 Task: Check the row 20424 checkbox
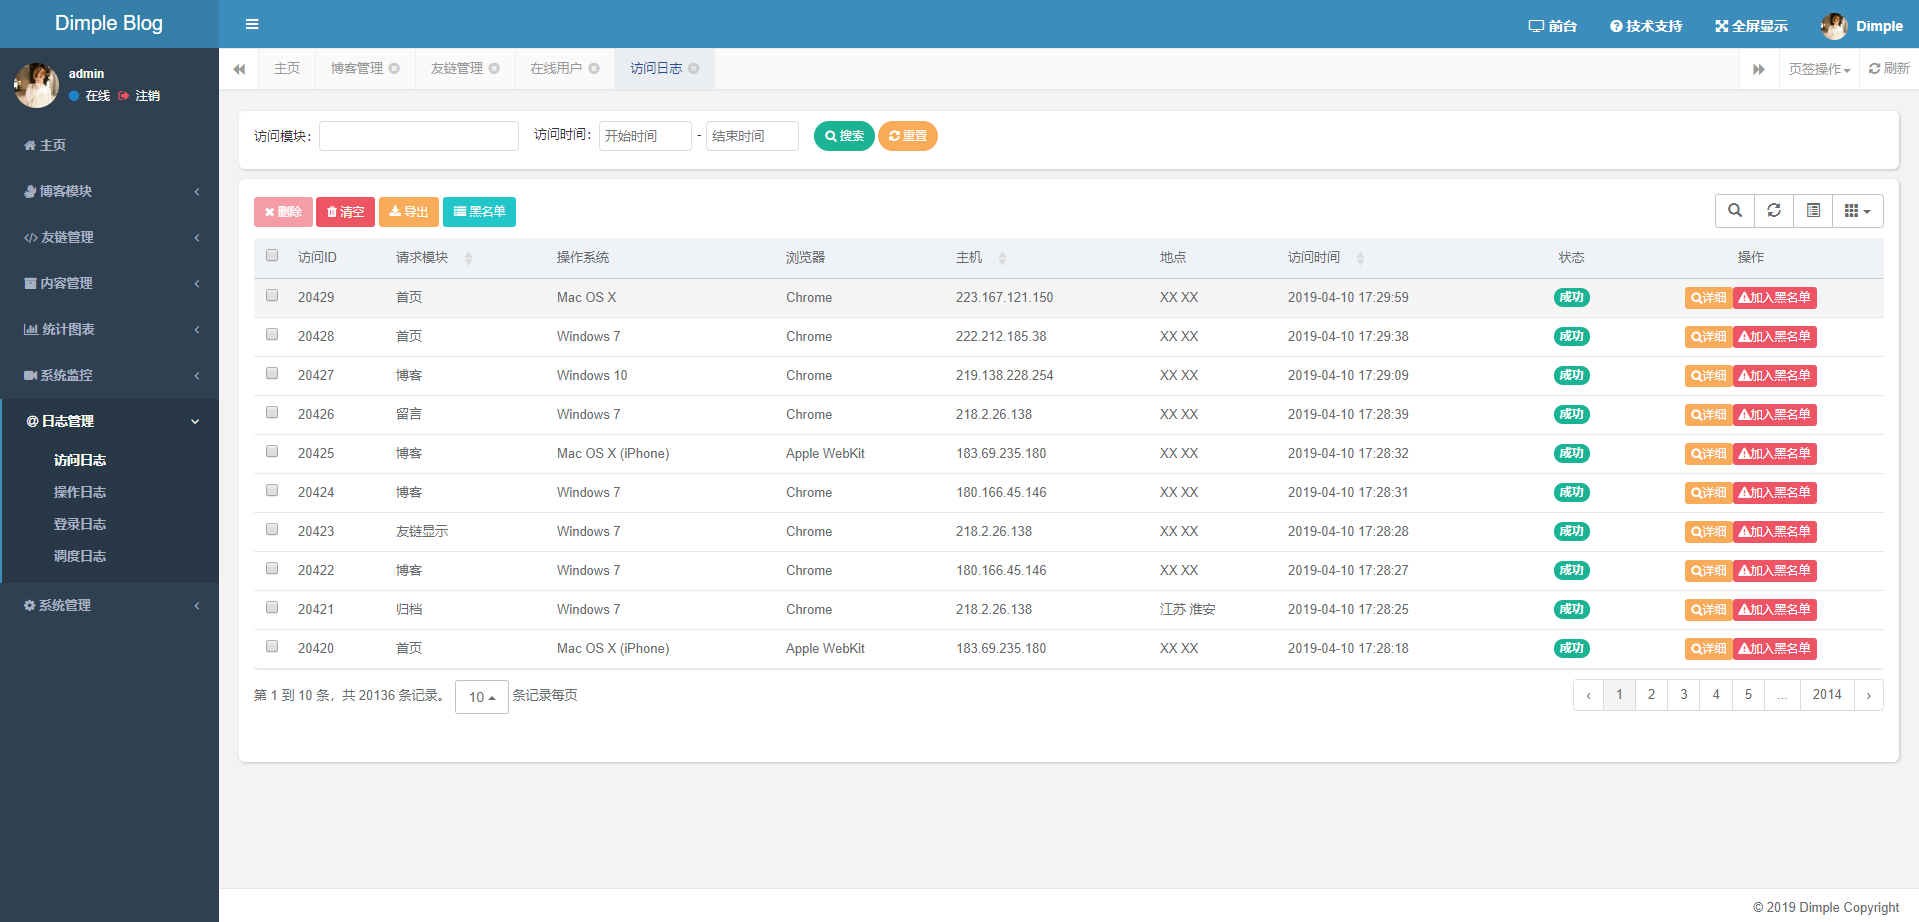pyautogui.click(x=272, y=490)
